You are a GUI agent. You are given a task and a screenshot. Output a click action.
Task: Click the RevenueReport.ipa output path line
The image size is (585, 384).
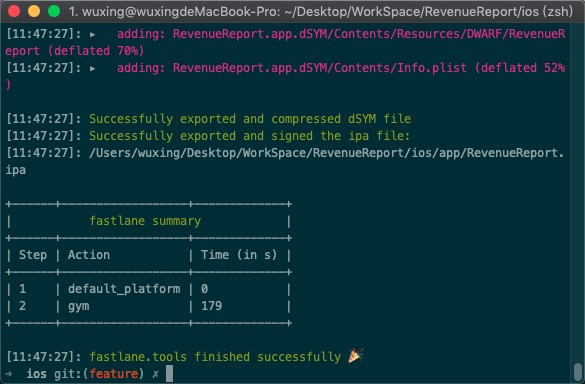coord(285,161)
